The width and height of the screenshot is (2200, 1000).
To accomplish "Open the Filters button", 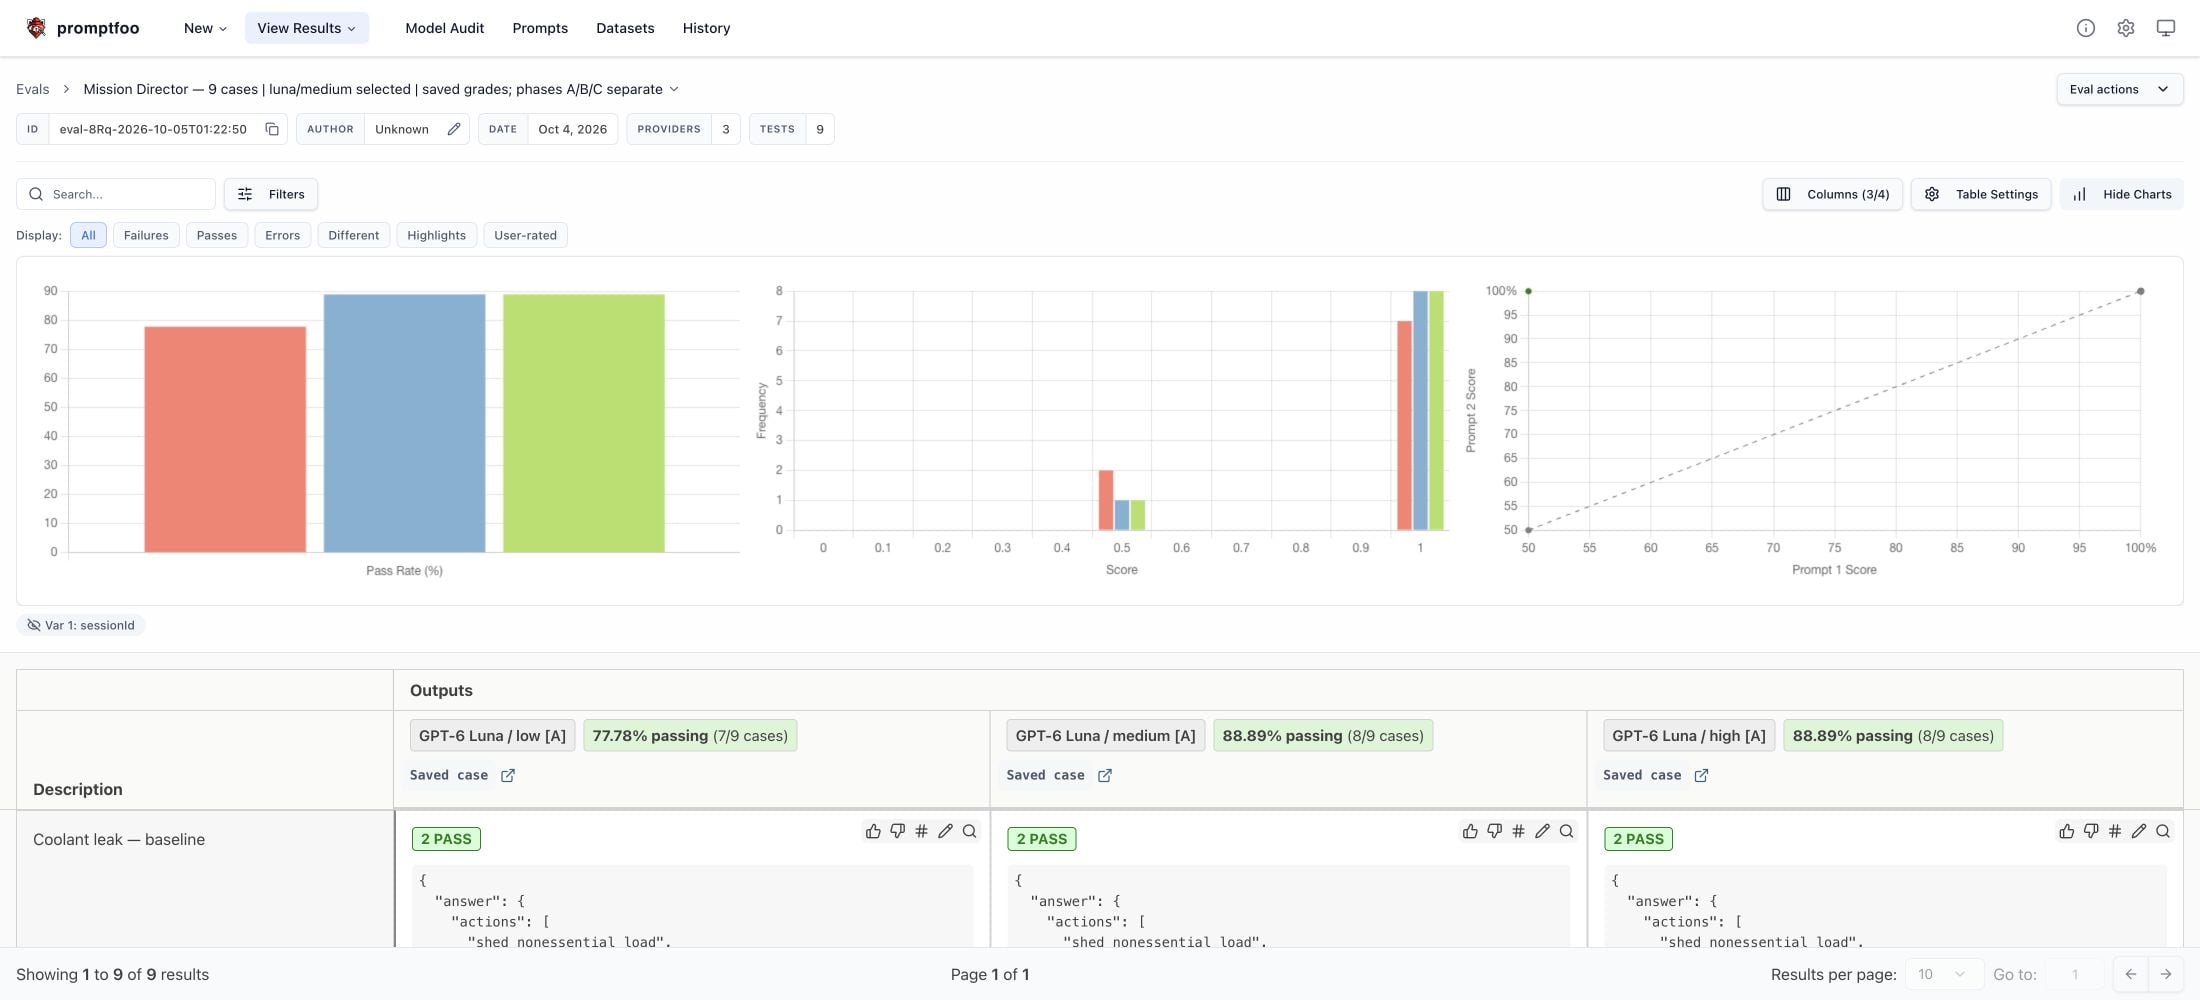I will point(271,194).
